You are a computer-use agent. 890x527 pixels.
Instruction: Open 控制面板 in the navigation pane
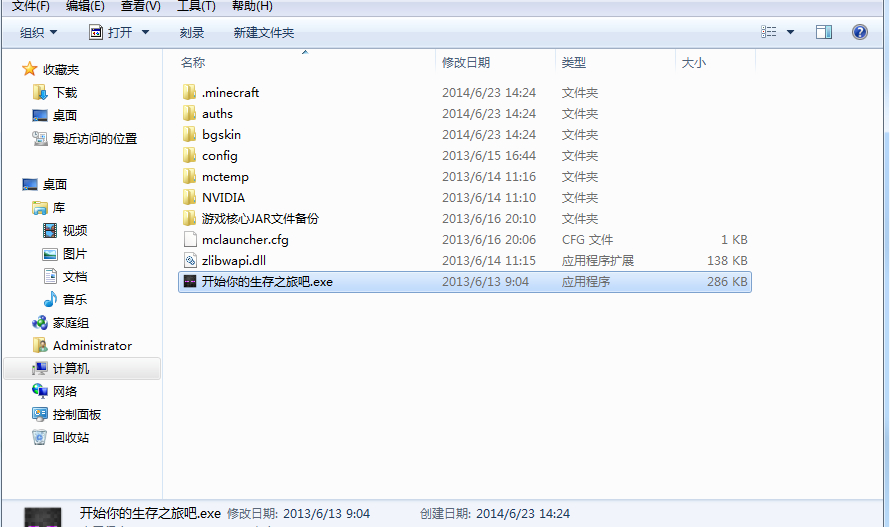[77, 415]
